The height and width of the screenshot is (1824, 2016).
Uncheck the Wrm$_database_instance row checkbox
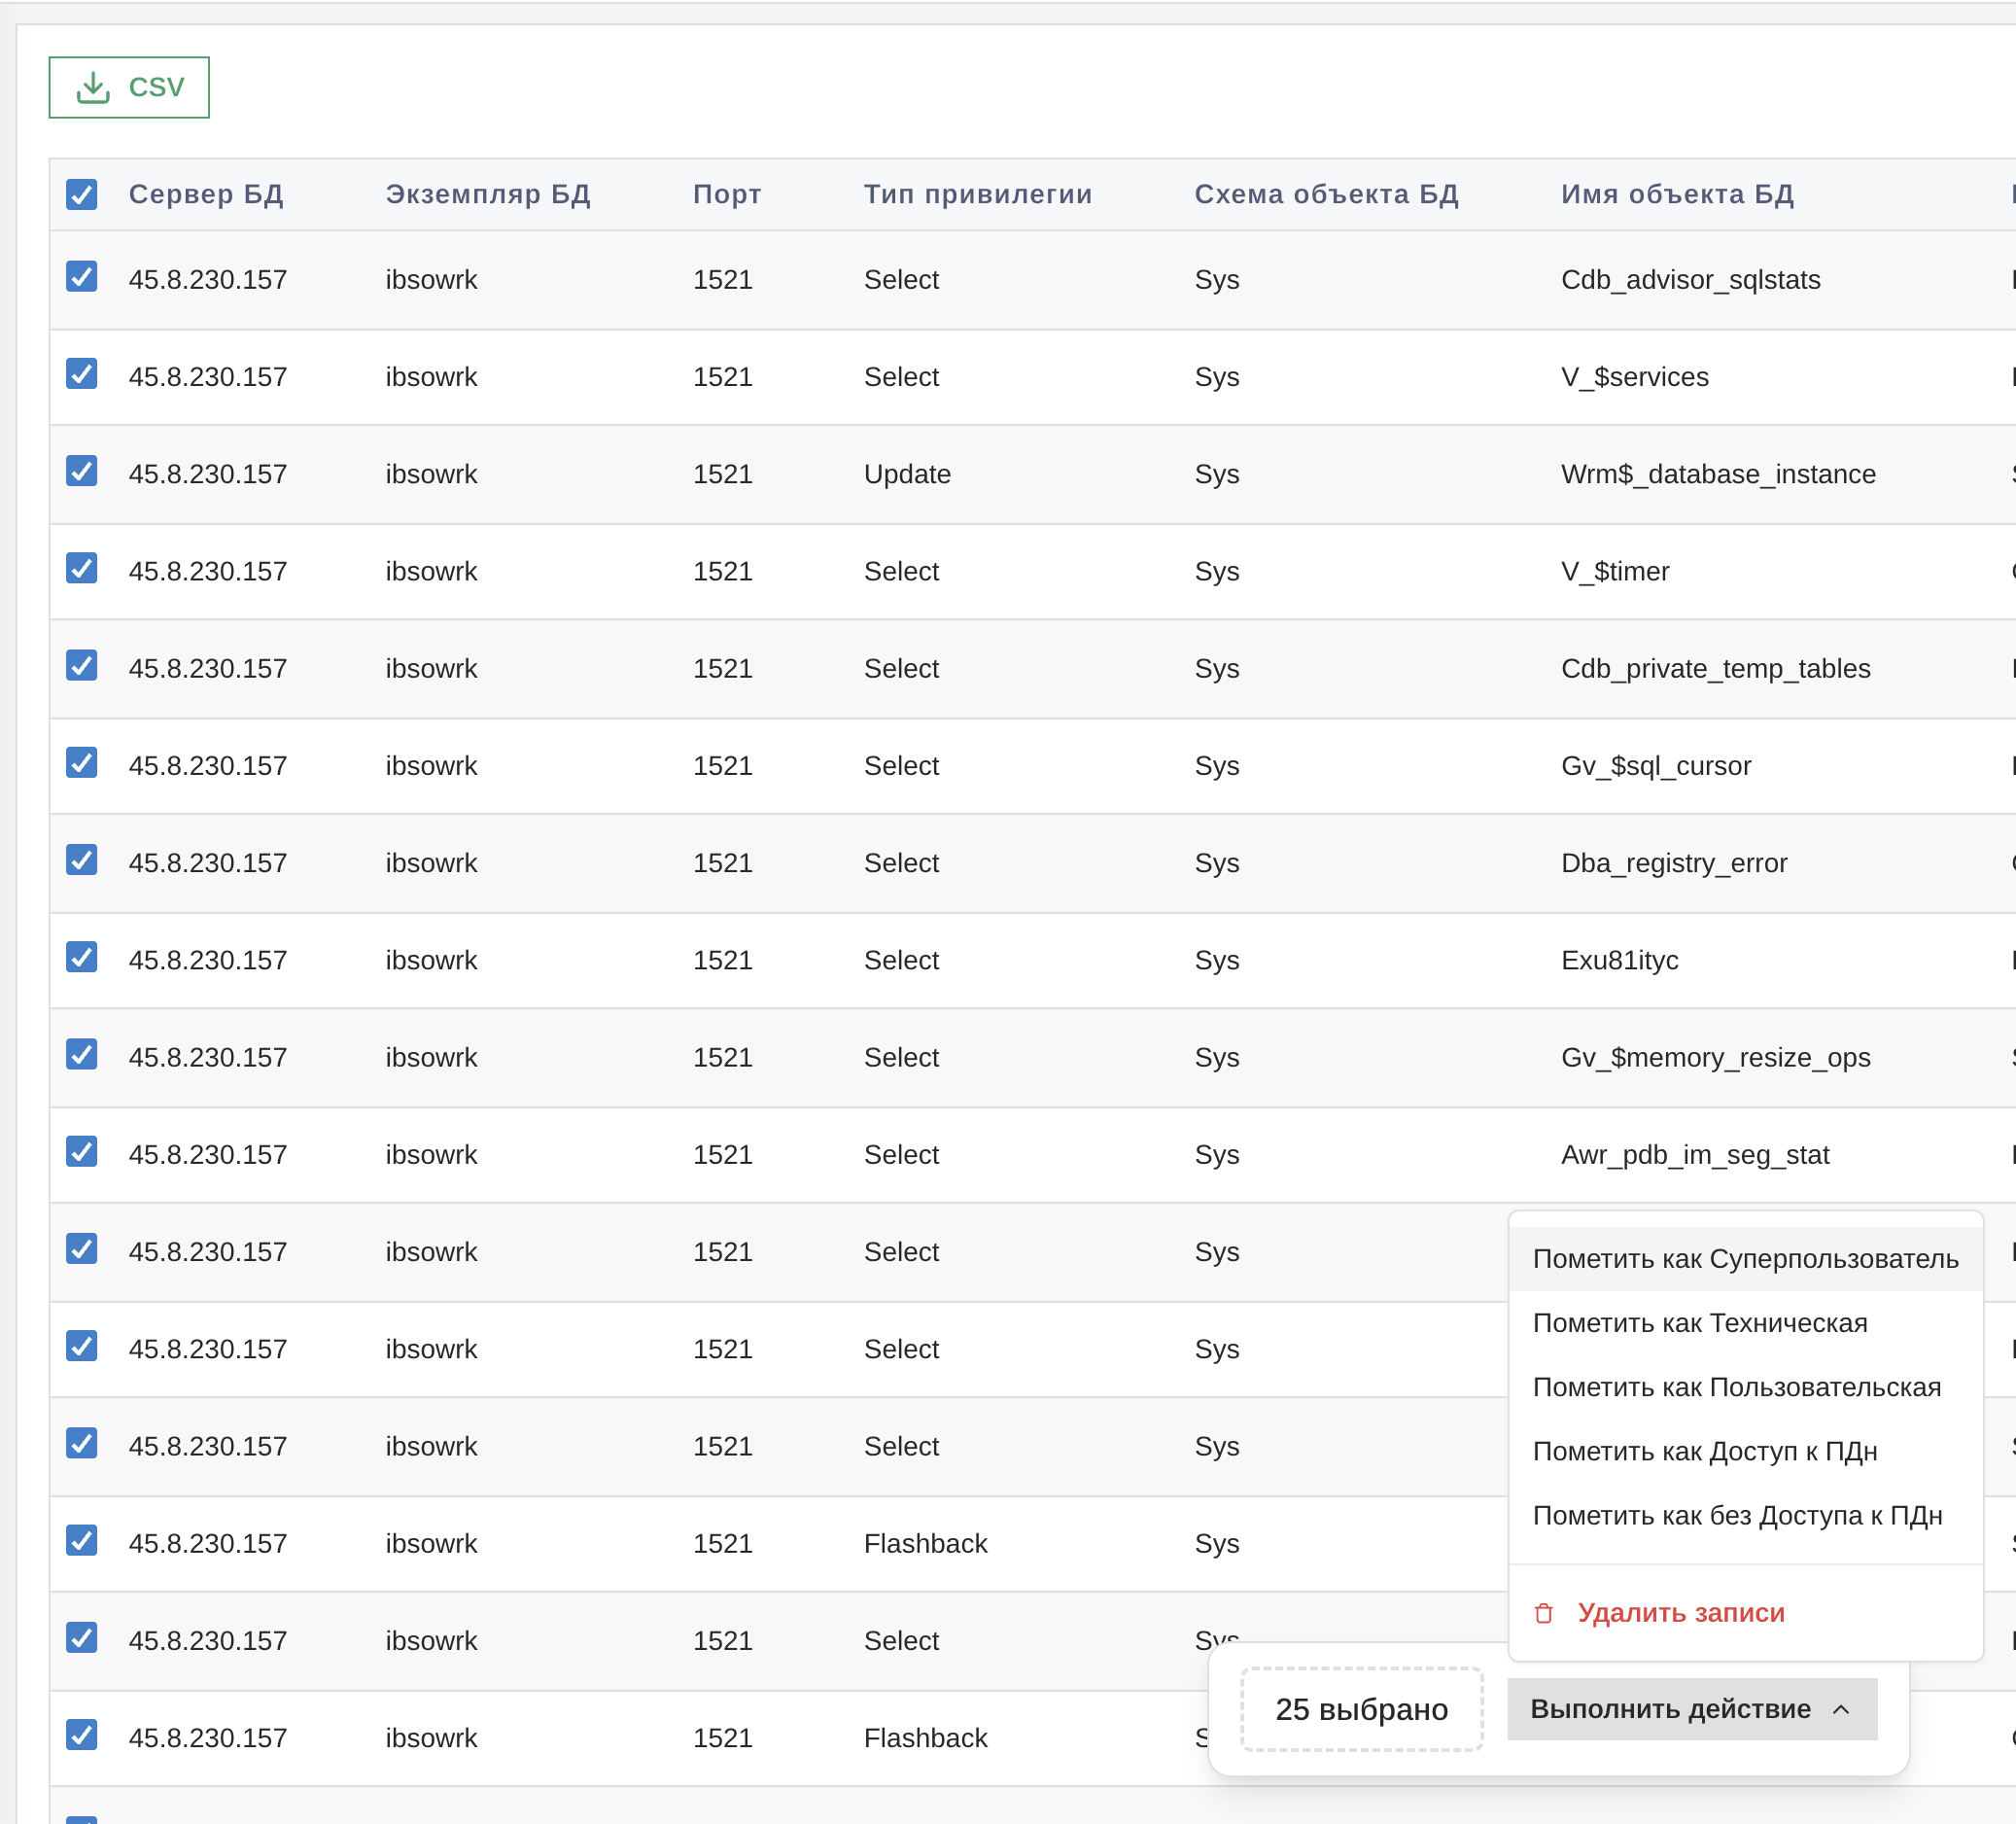82,471
